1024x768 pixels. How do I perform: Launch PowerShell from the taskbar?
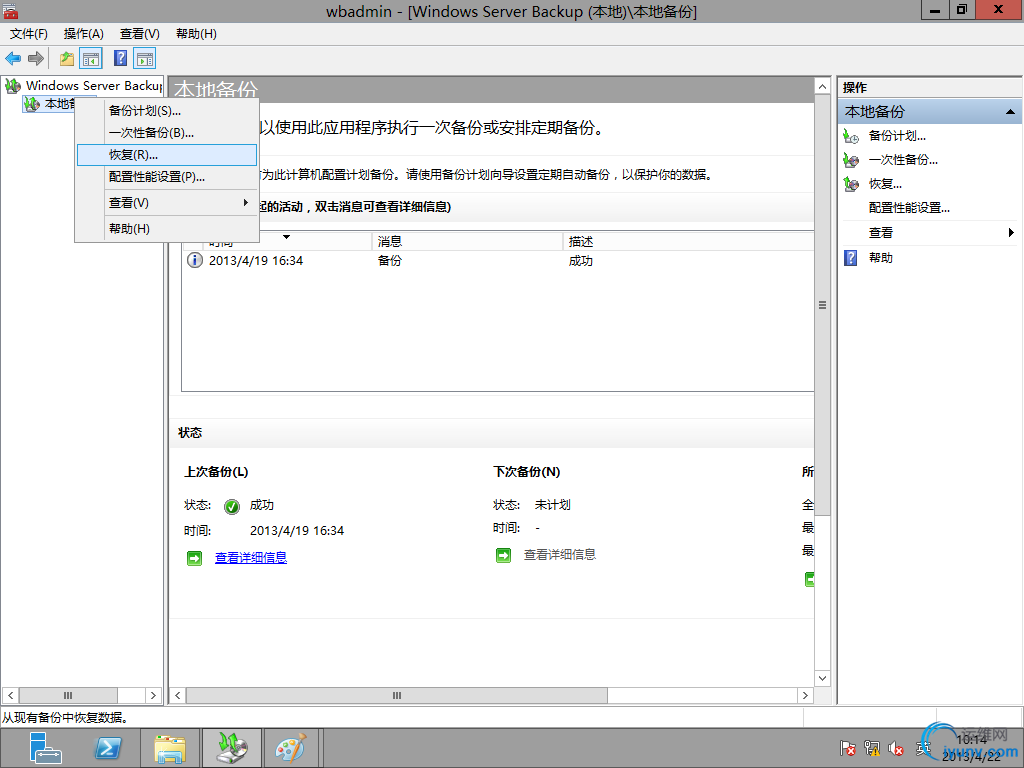108,748
